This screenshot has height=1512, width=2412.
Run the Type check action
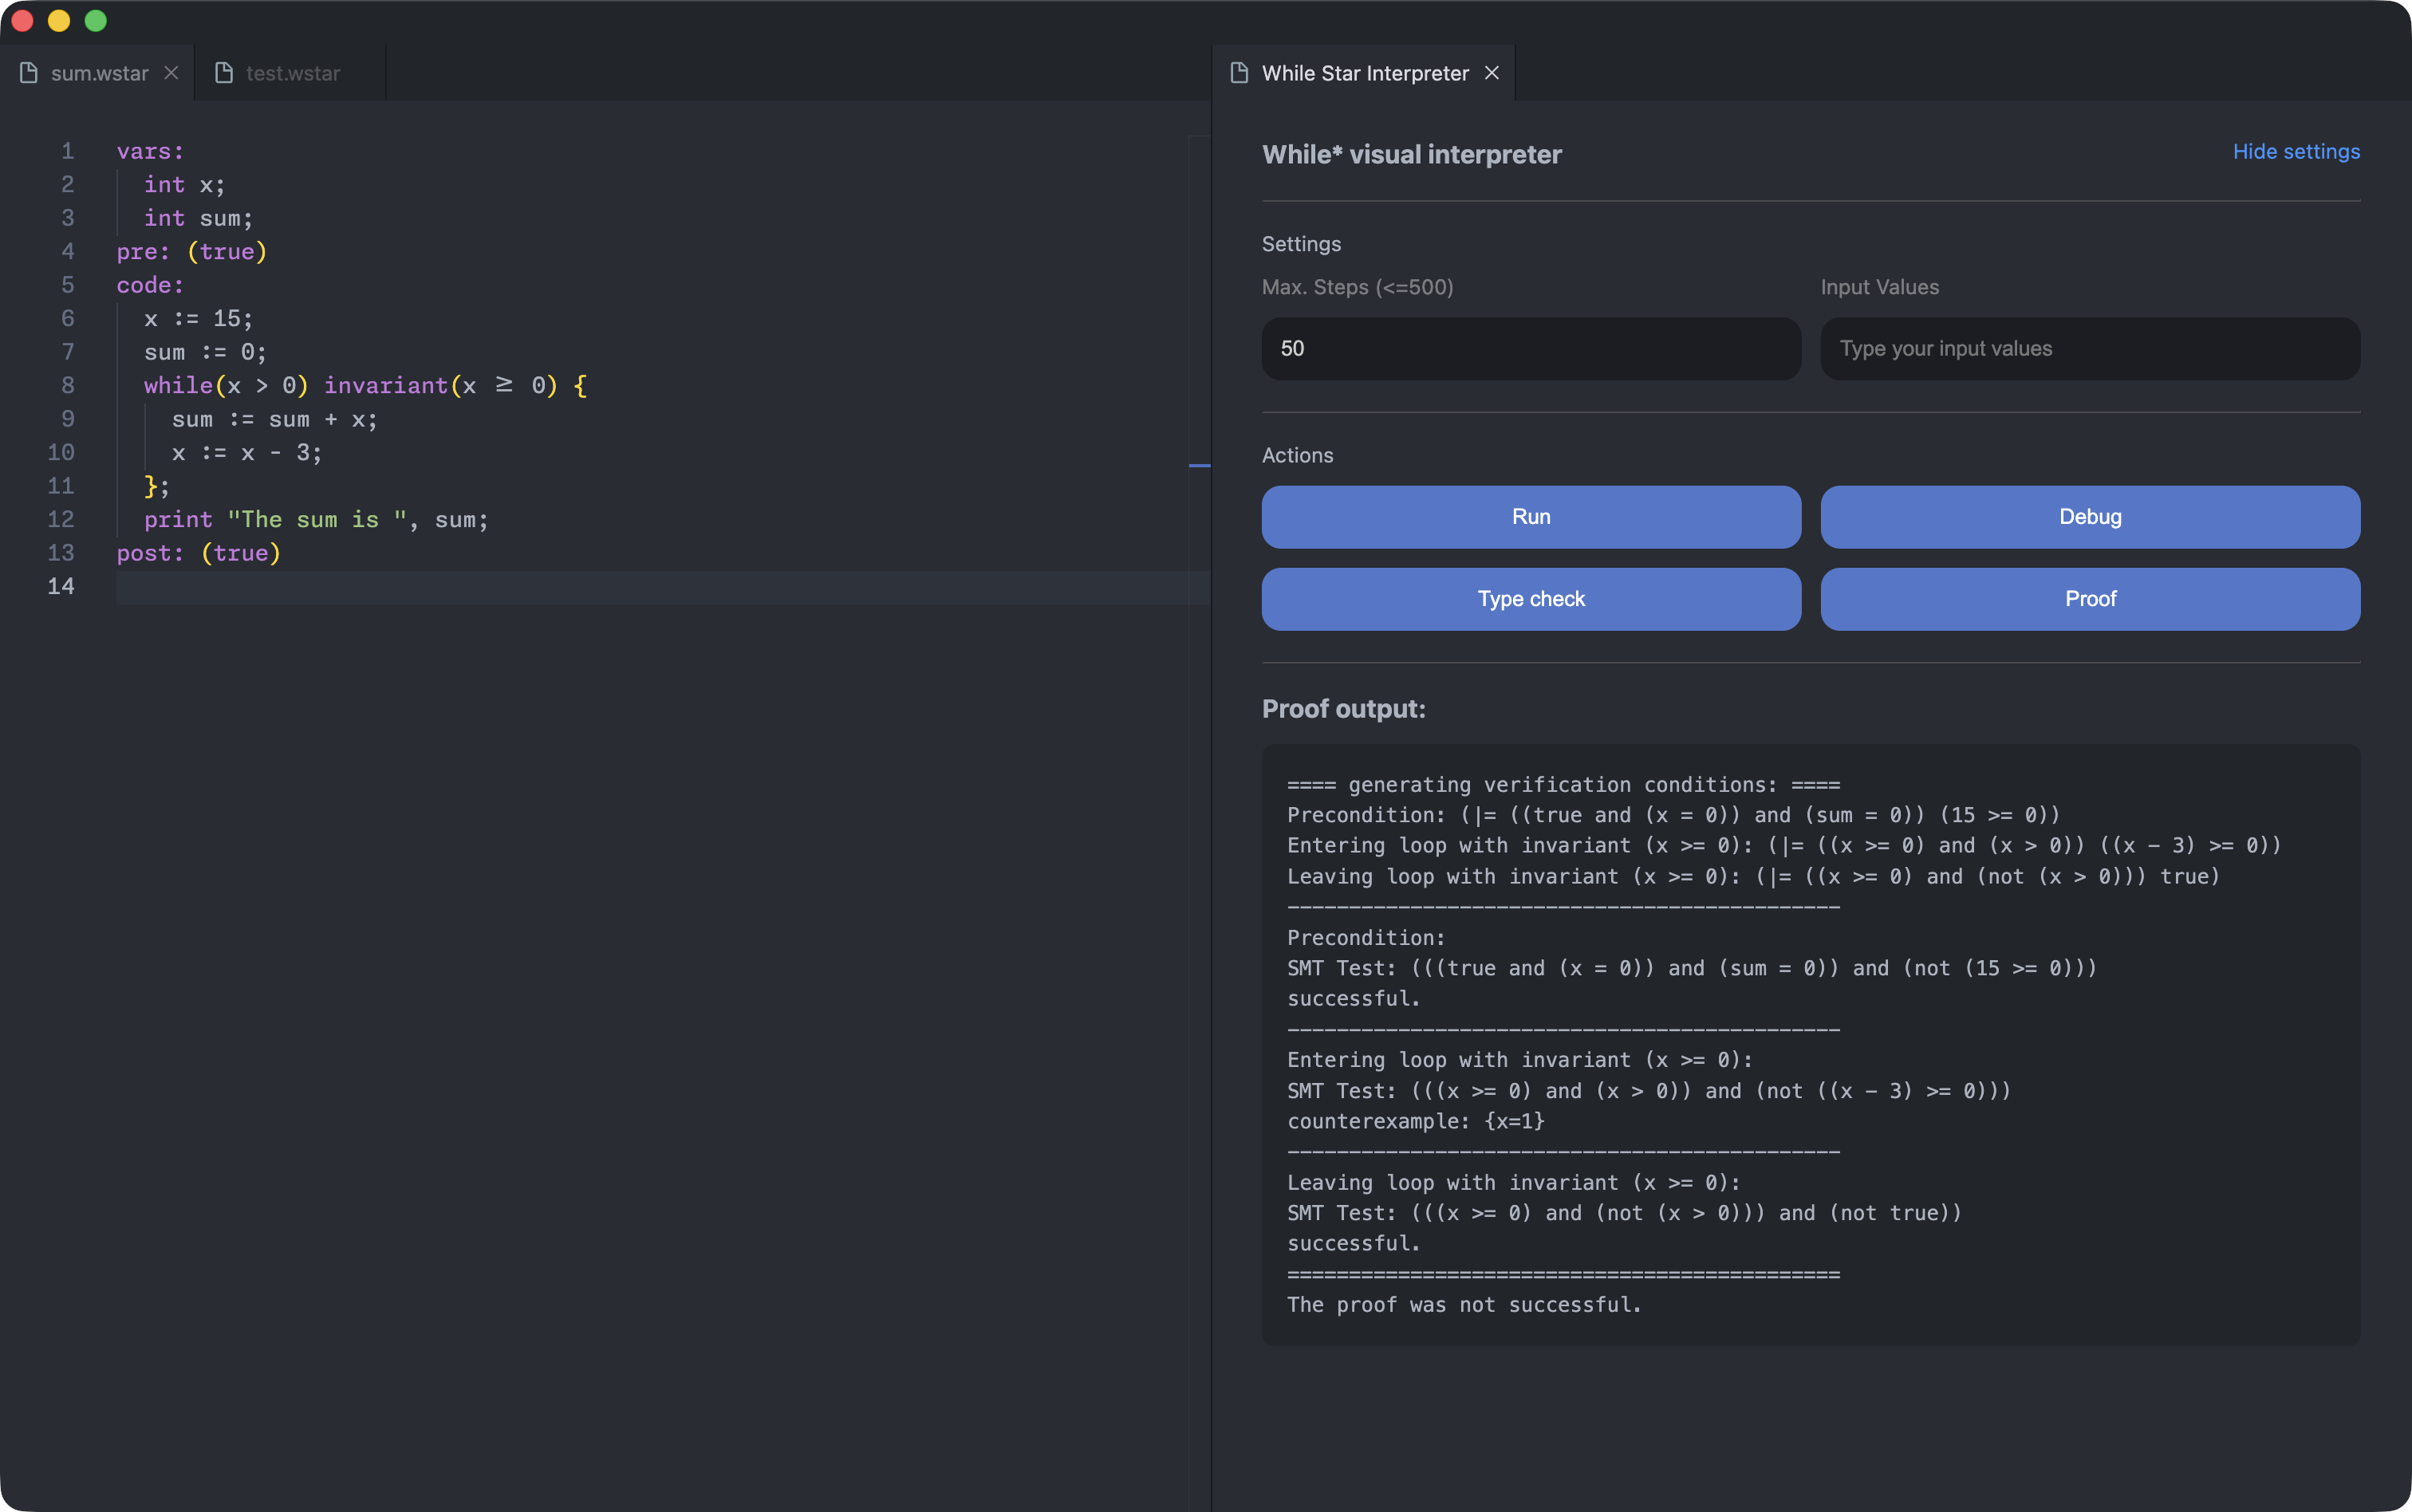[1530, 599]
